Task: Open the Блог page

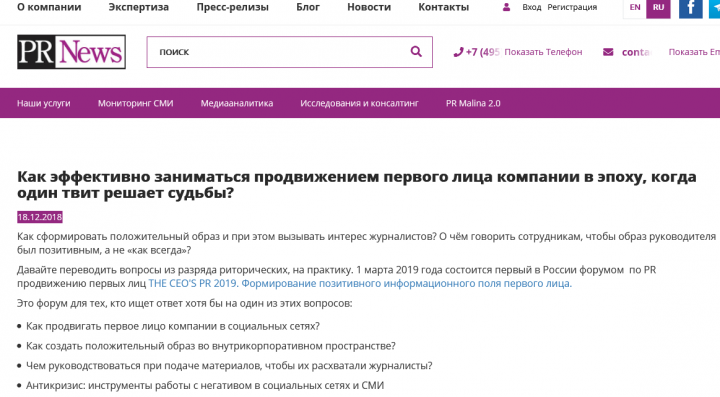Action: point(308,7)
